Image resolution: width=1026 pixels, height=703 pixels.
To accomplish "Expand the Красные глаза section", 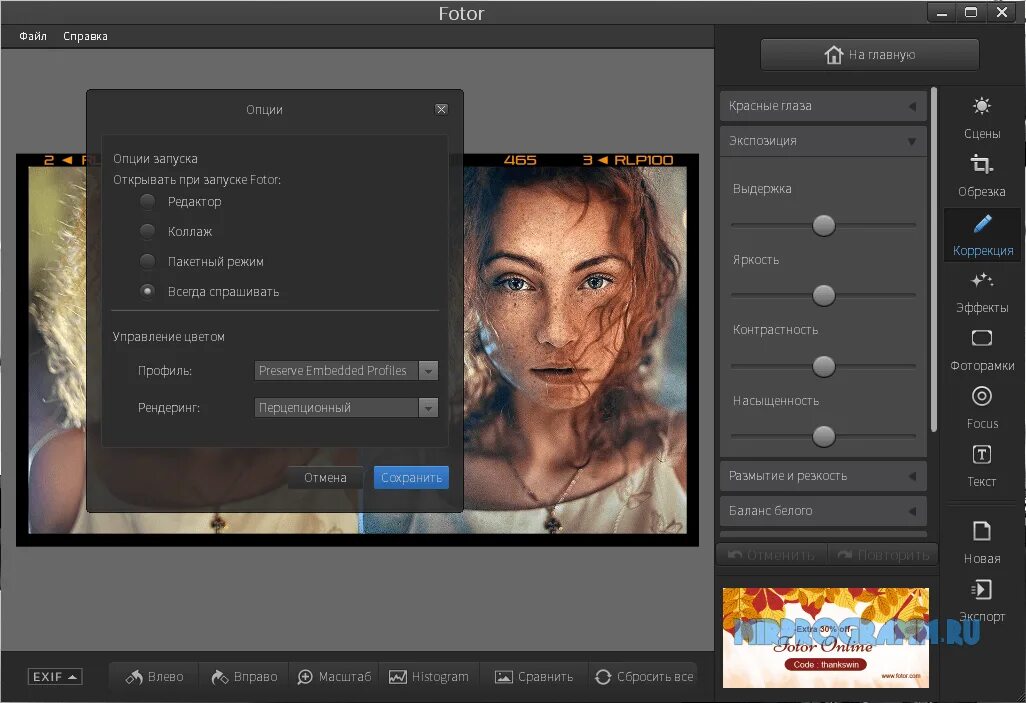I will [823, 106].
